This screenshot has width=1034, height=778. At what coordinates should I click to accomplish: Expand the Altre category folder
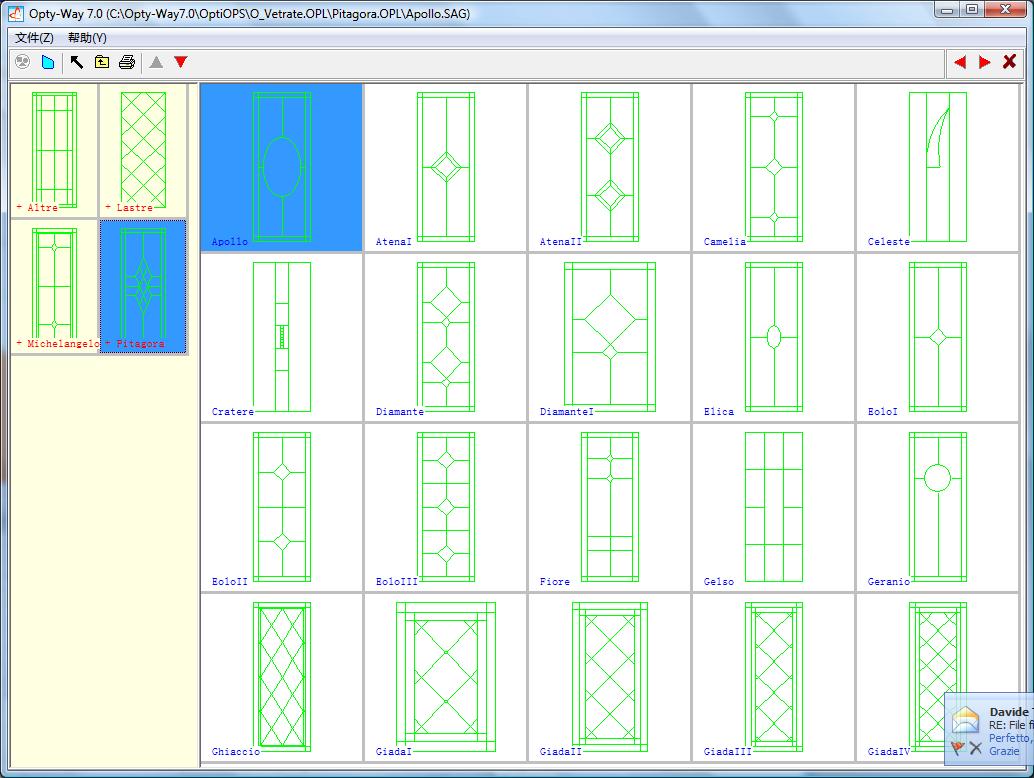point(55,150)
